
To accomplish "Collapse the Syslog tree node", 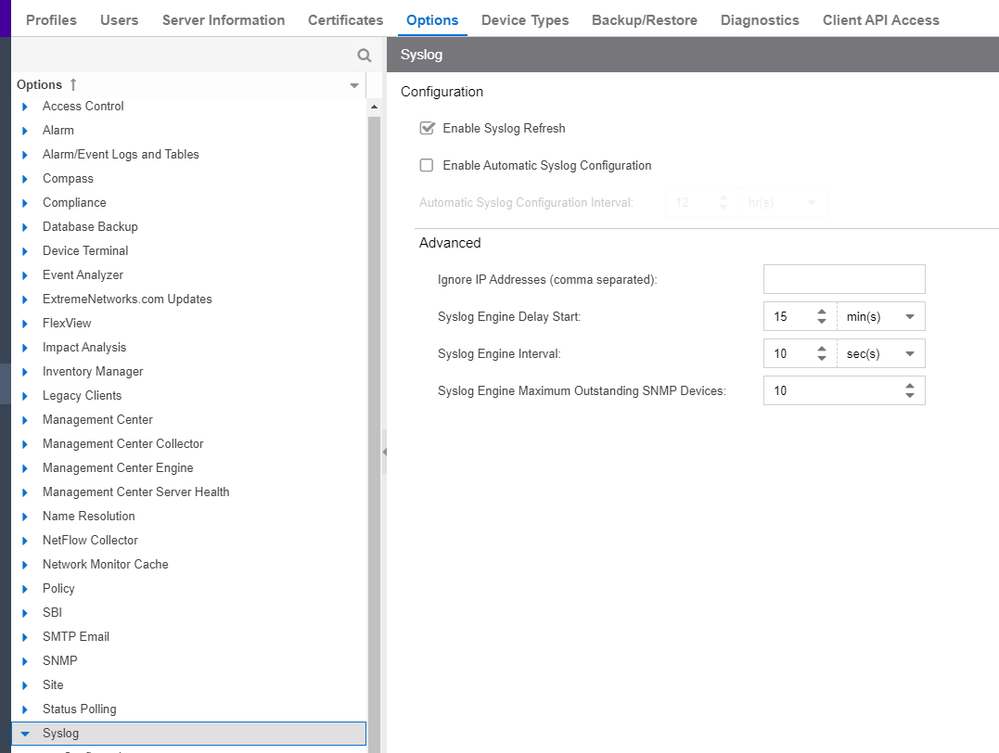I will 25,733.
